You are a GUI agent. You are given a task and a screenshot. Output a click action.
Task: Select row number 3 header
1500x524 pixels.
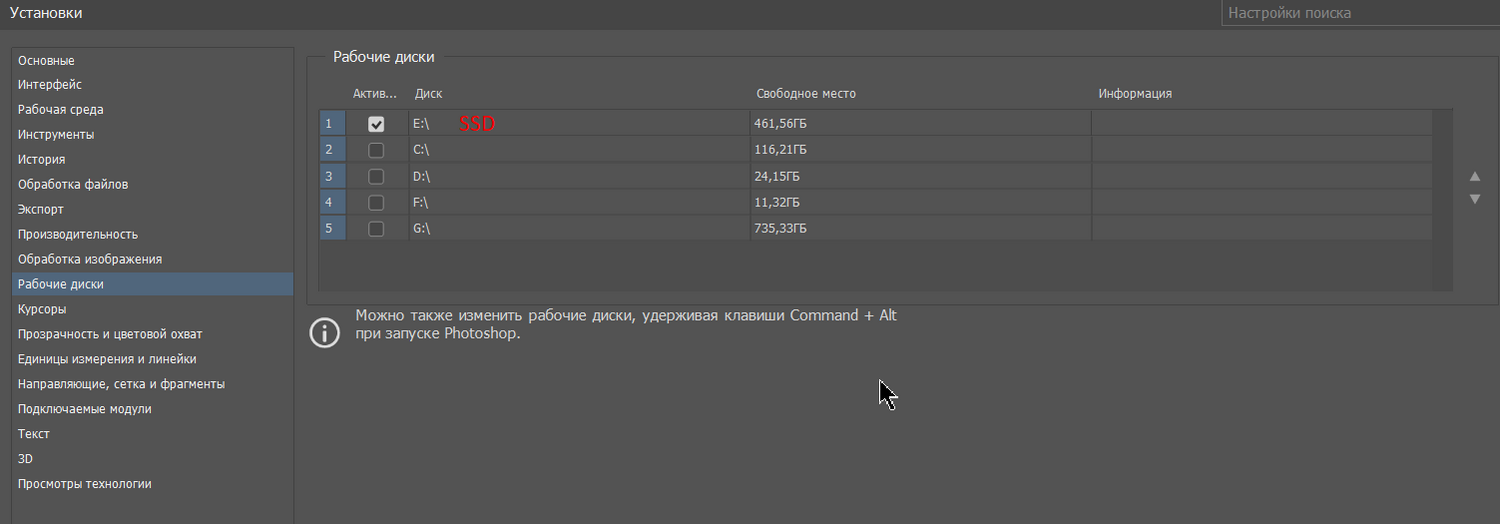pyautogui.click(x=332, y=176)
